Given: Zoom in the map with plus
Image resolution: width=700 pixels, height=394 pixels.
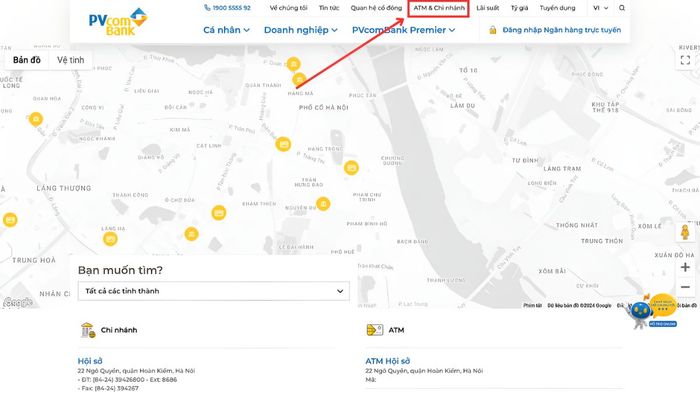Looking at the screenshot, I should coord(685,267).
